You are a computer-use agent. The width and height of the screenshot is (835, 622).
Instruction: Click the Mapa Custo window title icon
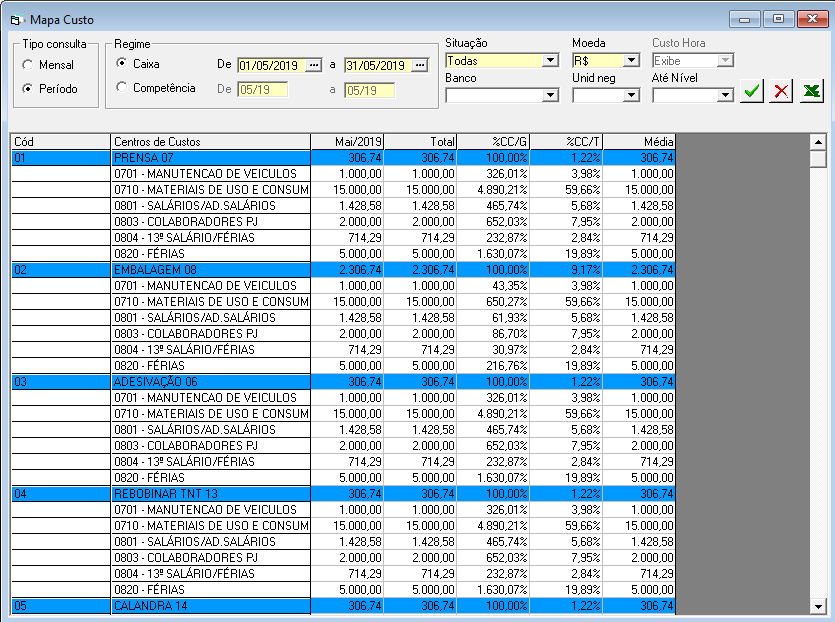[x=17, y=19]
